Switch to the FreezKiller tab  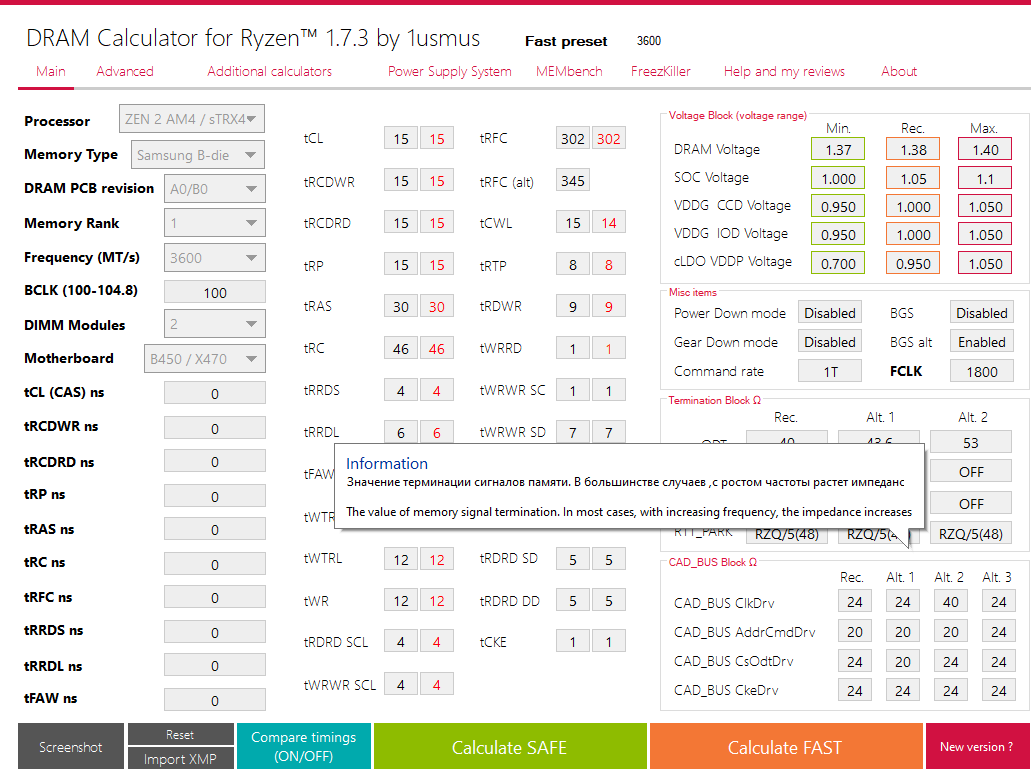(661, 71)
